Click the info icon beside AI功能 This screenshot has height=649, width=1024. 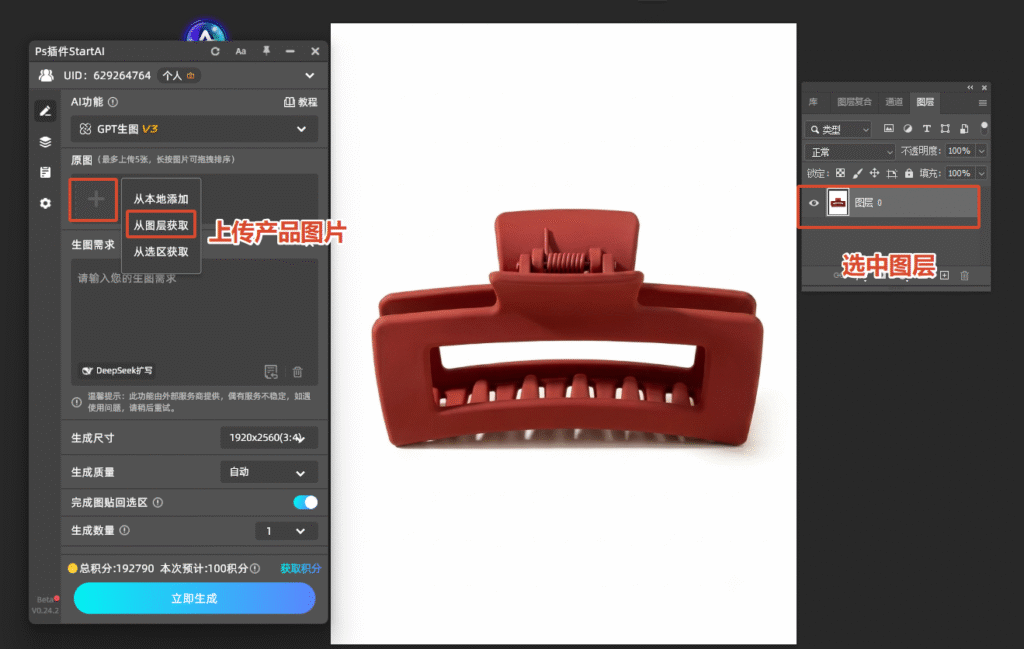(113, 102)
